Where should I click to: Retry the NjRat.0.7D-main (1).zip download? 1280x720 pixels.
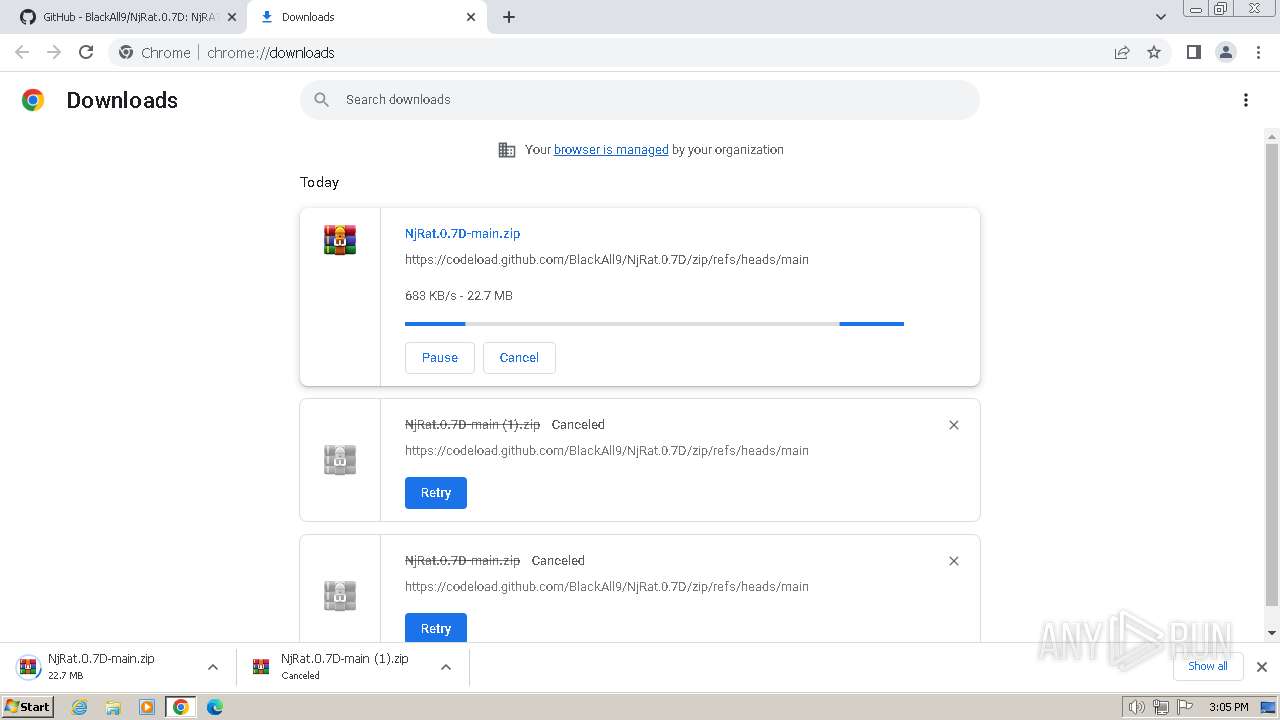(435, 493)
